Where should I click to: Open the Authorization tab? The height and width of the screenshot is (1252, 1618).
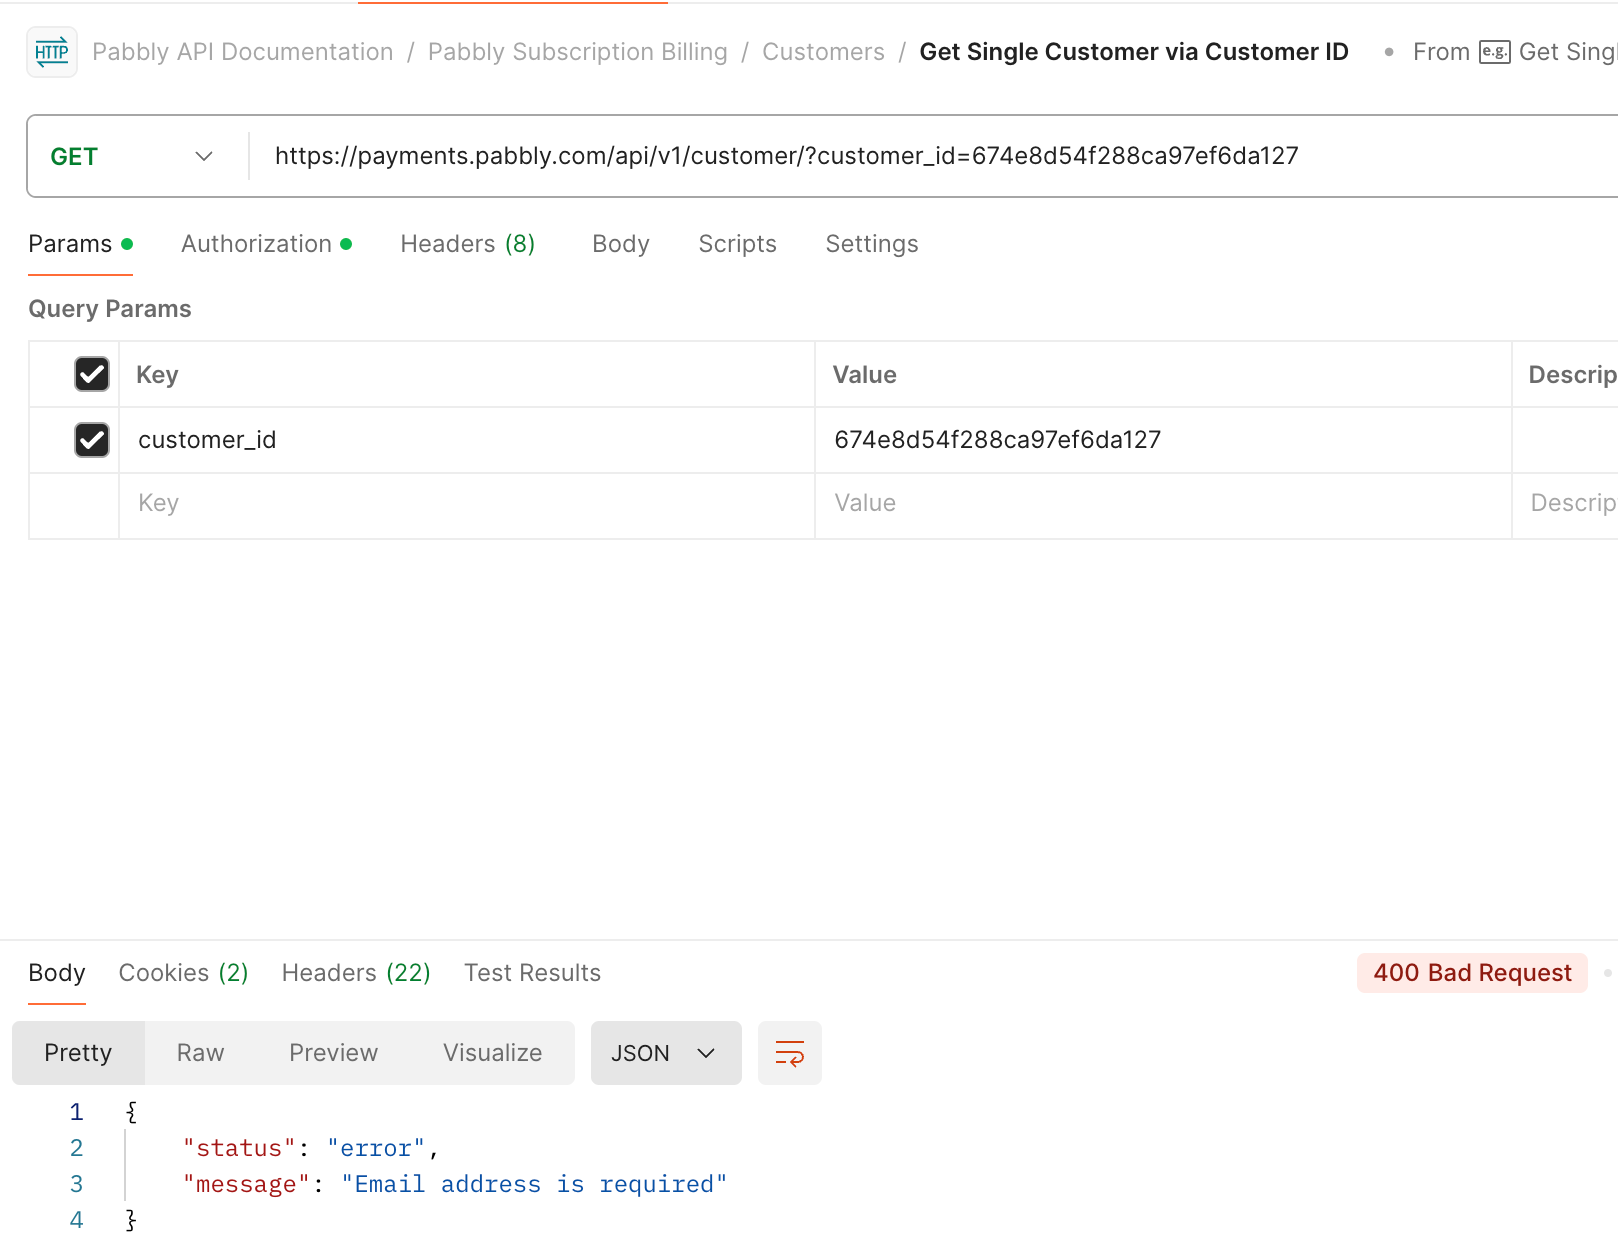coord(266,244)
